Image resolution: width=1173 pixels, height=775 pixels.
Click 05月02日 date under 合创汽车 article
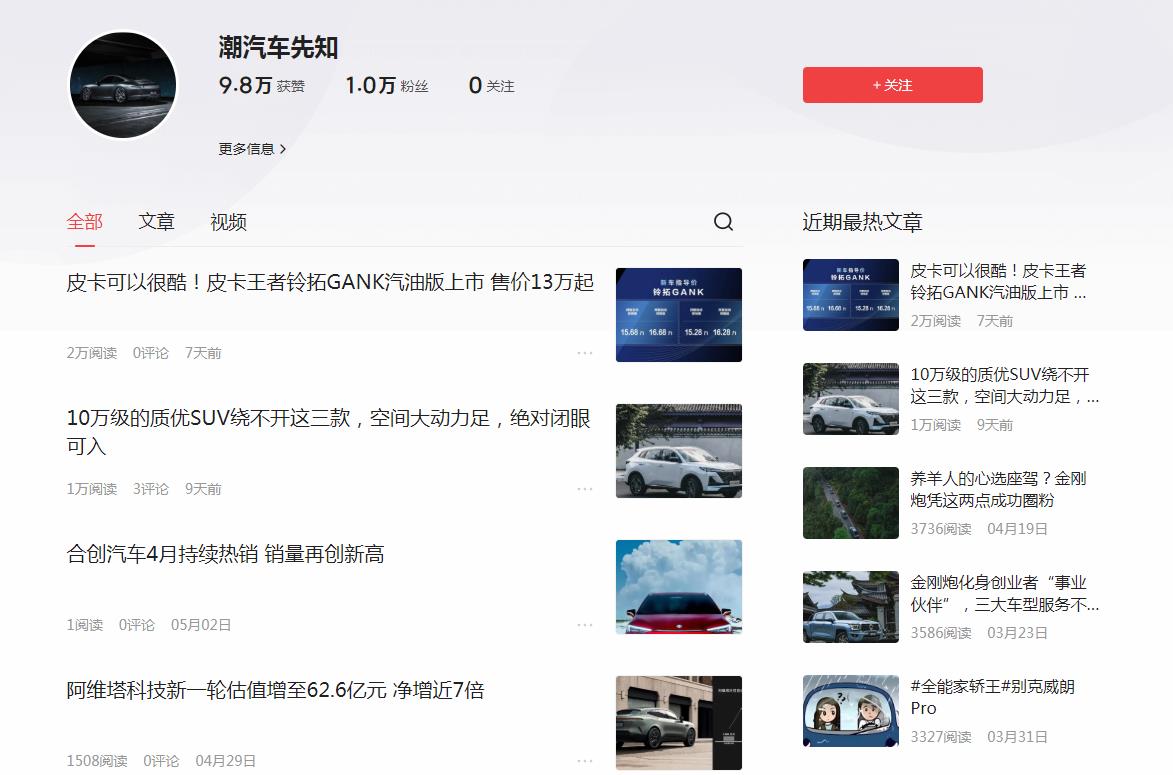coord(200,625)
